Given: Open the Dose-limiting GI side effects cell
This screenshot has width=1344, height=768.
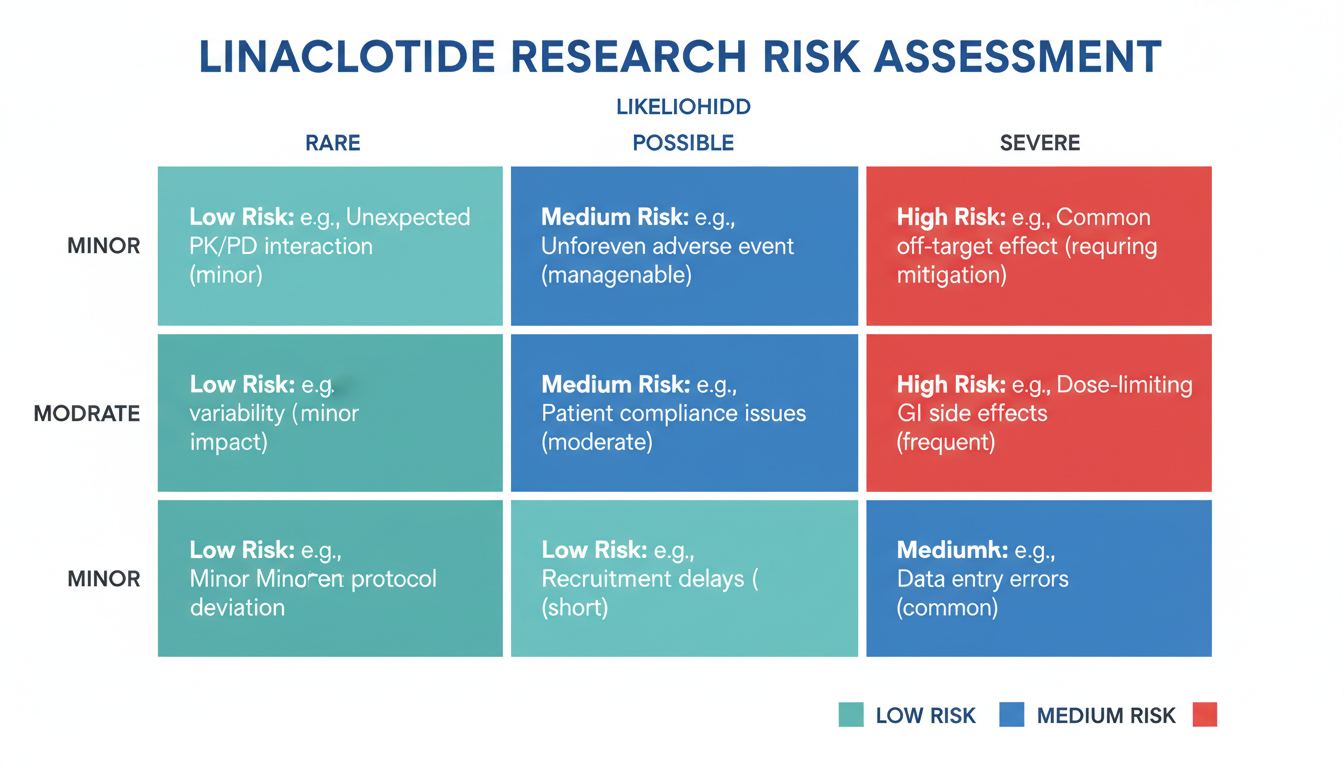Looking at the screenshot, I should point(1038,413).
